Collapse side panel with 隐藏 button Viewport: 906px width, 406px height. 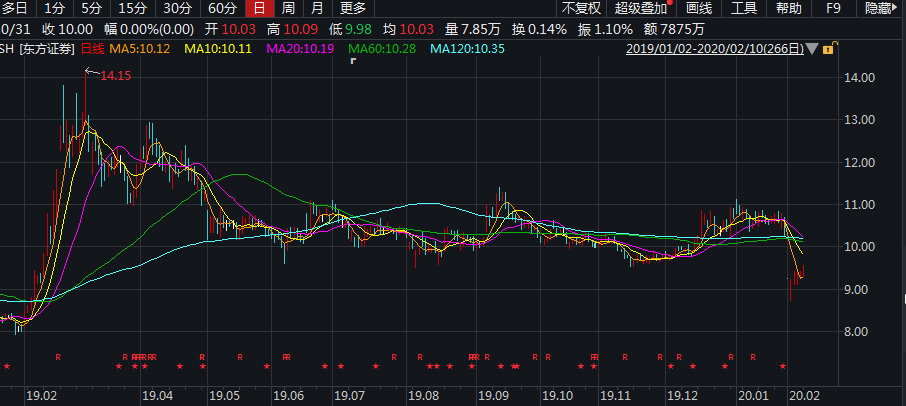(x=882, y=8)
